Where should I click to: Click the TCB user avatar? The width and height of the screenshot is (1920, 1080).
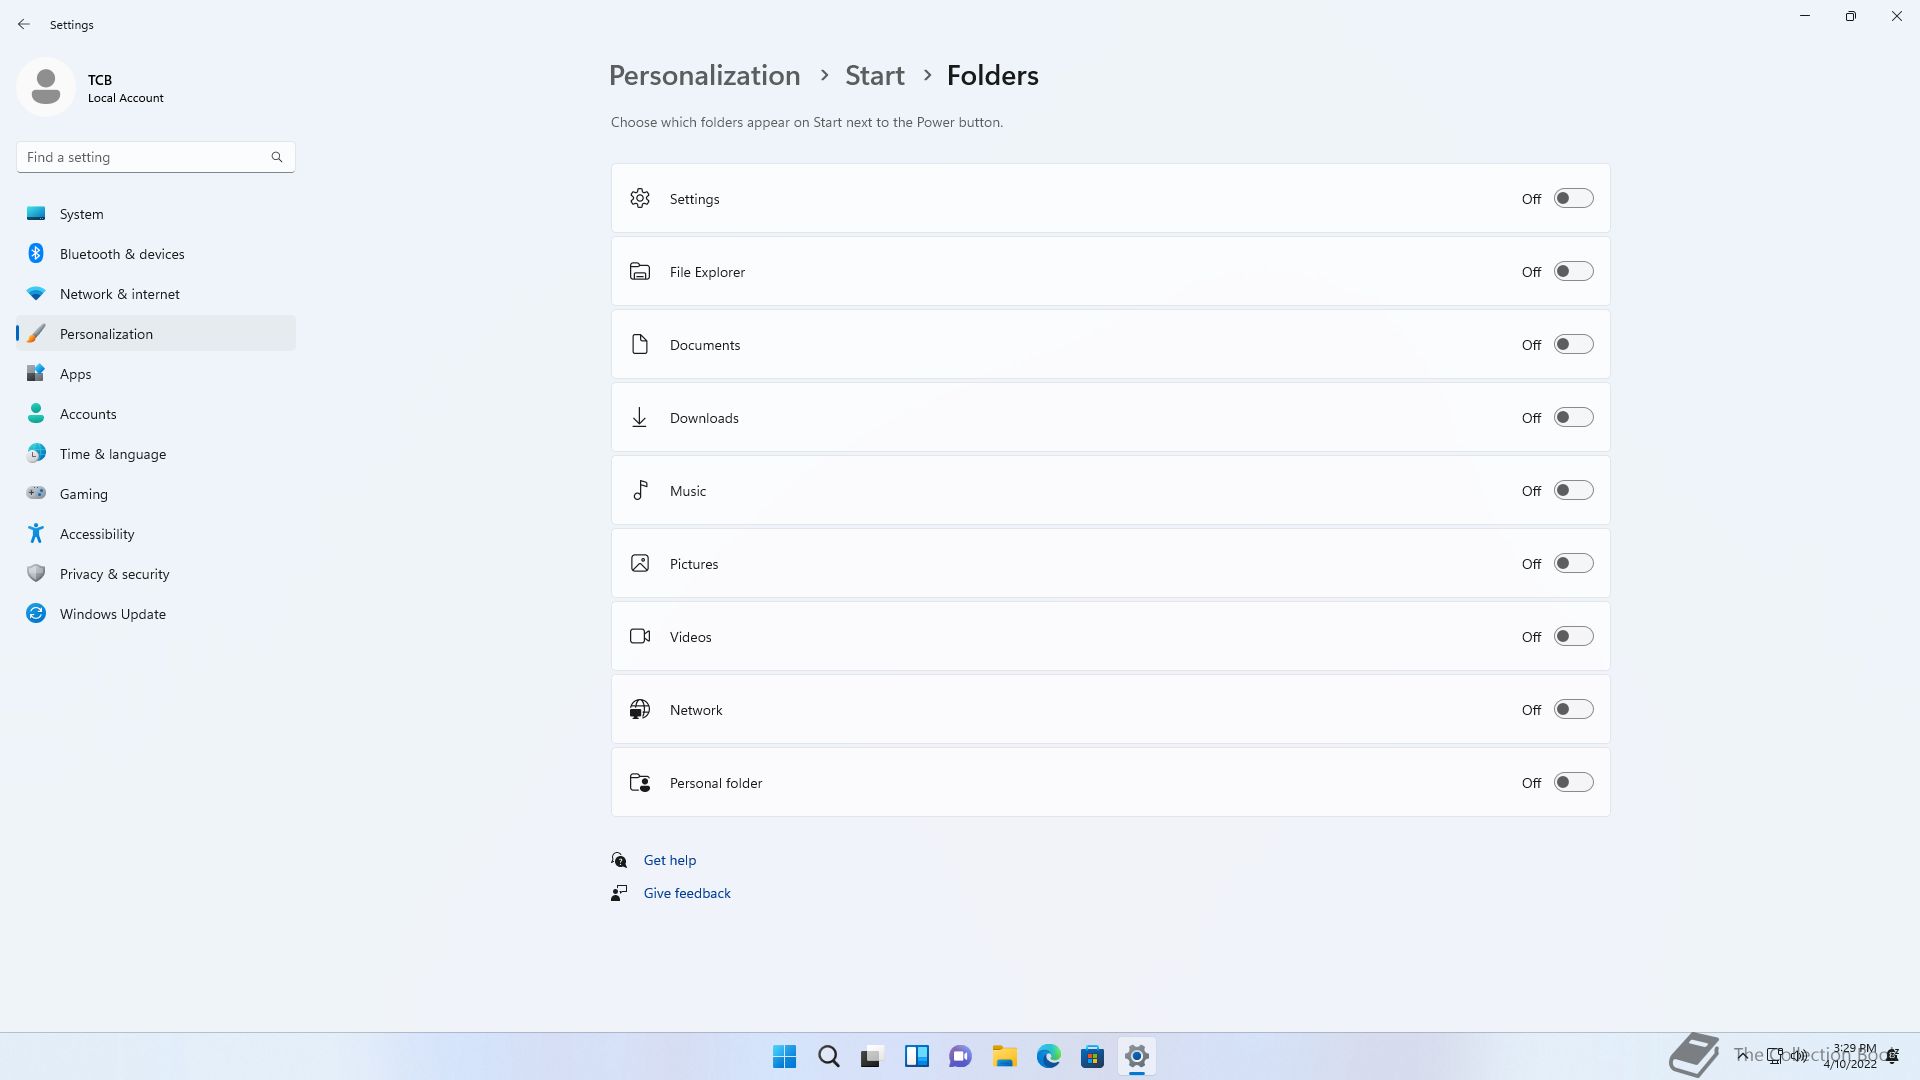point(46,87)
